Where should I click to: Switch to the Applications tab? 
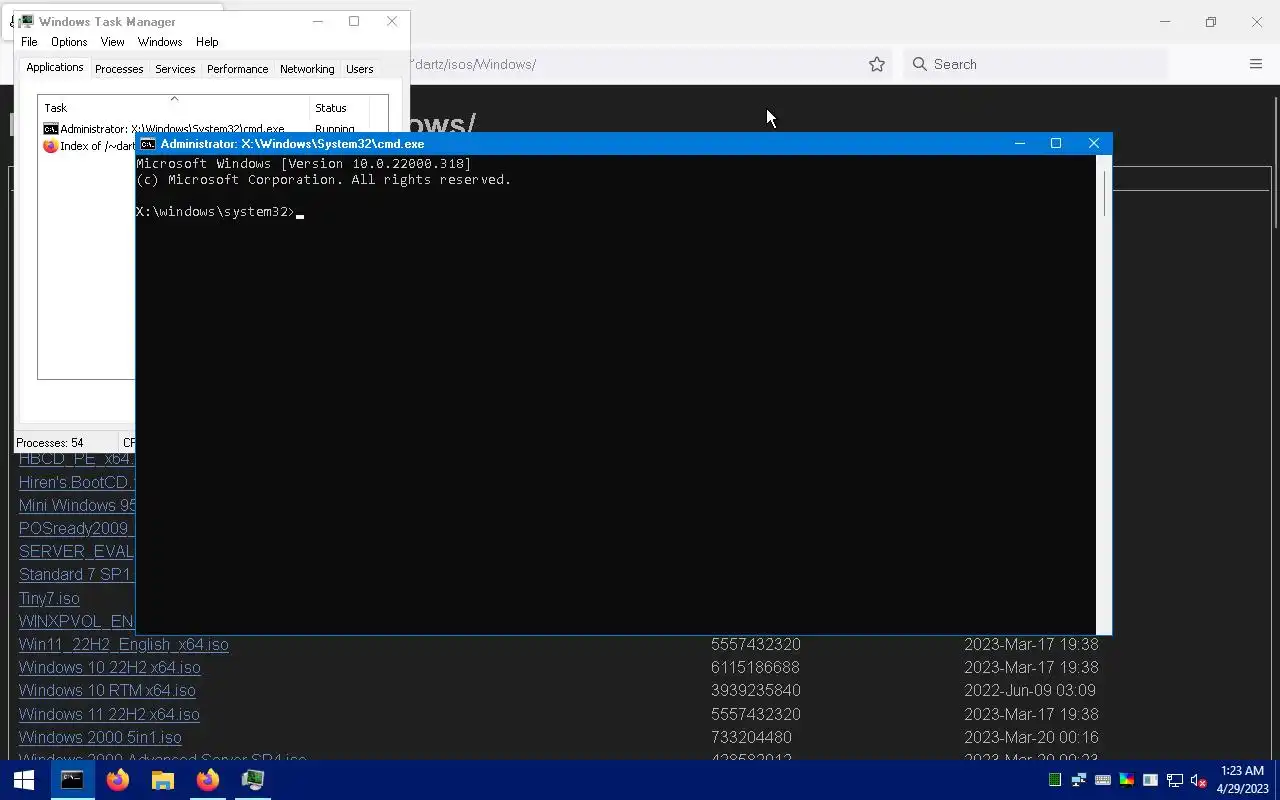55,67
